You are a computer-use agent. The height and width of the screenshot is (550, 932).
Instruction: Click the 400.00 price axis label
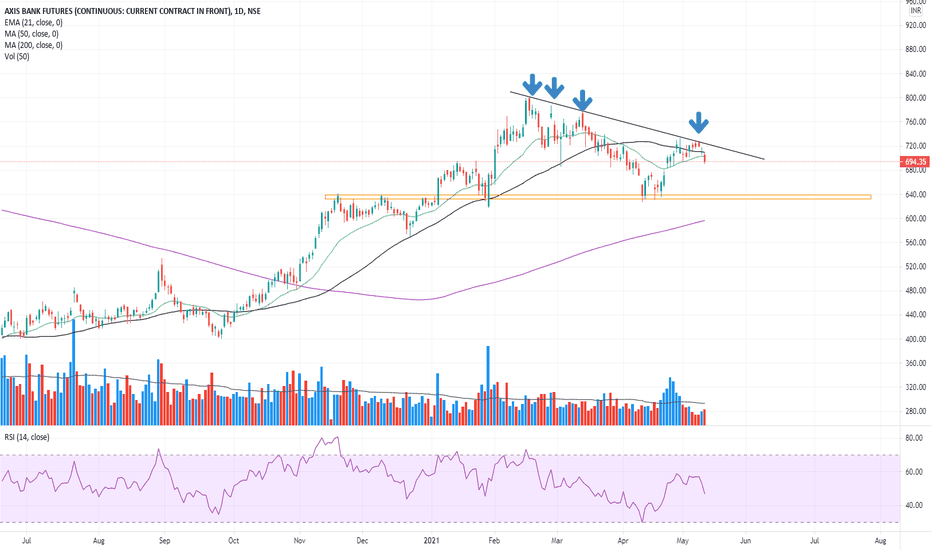(916, 339)
